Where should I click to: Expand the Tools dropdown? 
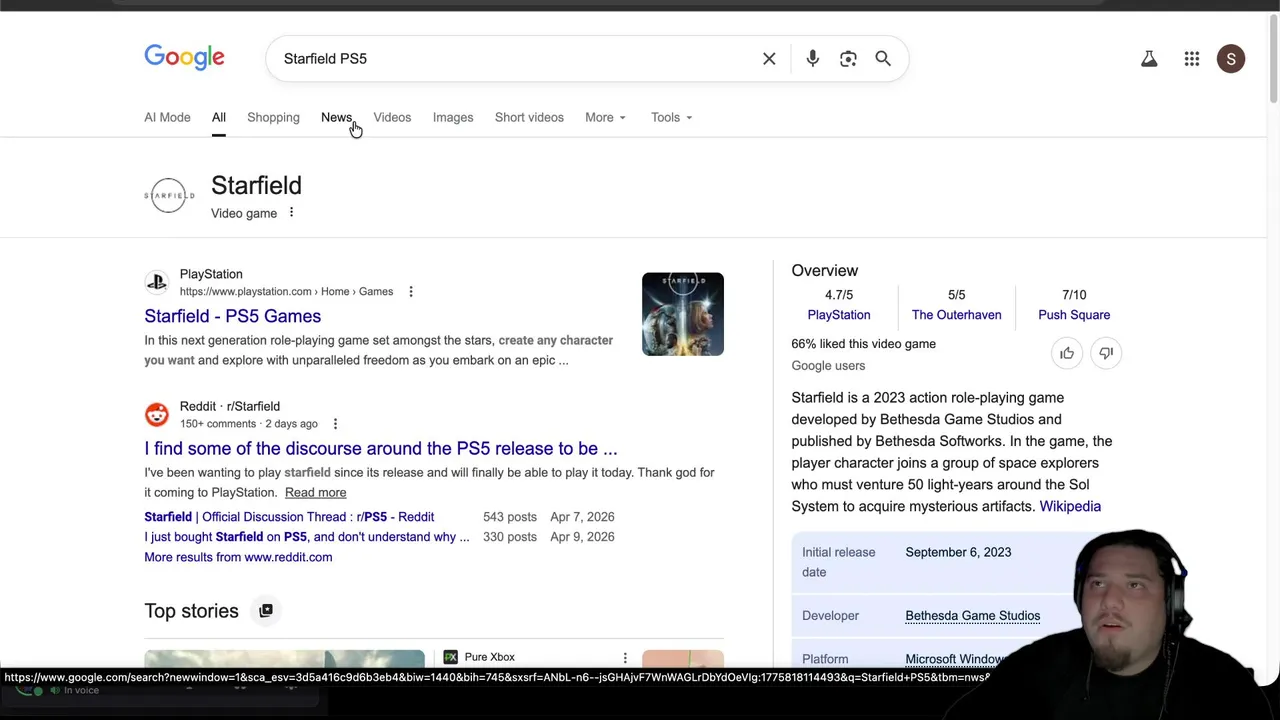click(x=671, y=117)
